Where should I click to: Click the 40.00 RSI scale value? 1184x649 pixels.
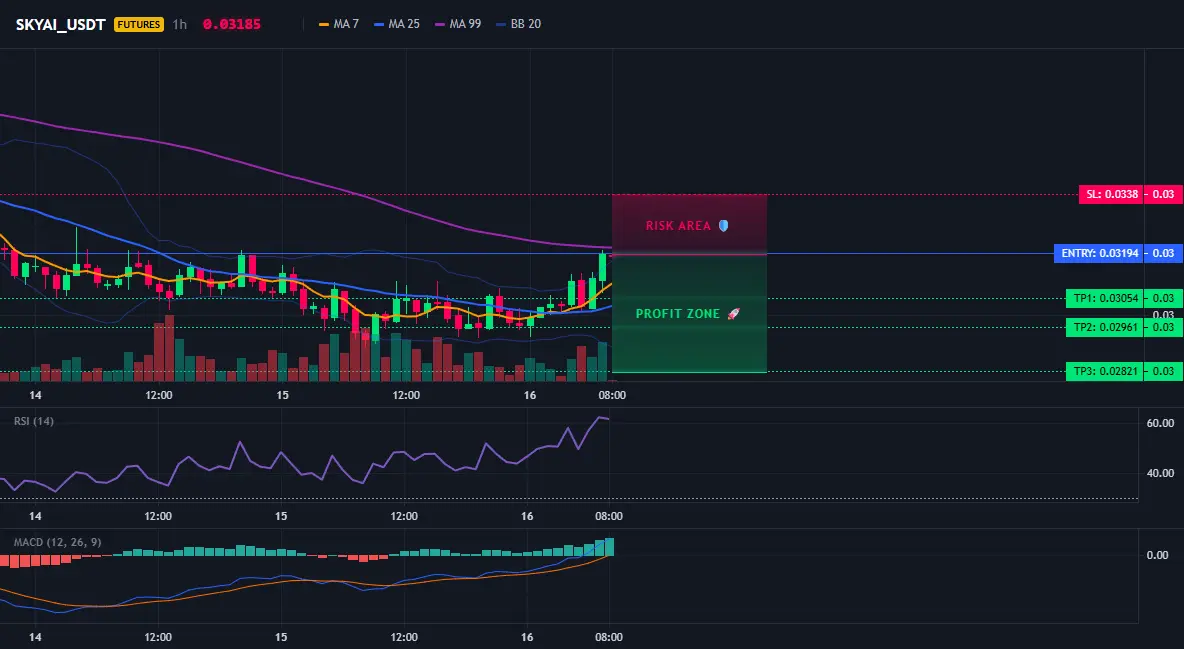click(x=1160, y=473)
